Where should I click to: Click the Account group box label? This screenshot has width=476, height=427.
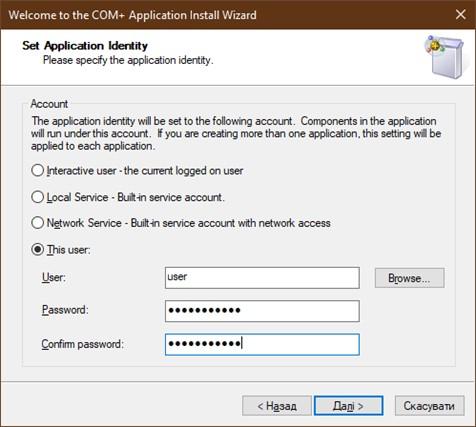(x=49, y=104)
